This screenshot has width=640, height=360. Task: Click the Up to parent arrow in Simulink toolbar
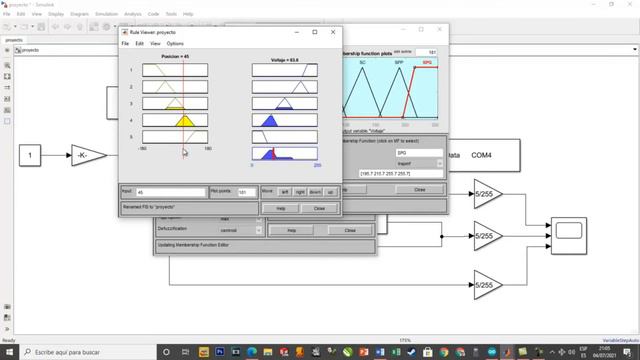click(80, 27)
